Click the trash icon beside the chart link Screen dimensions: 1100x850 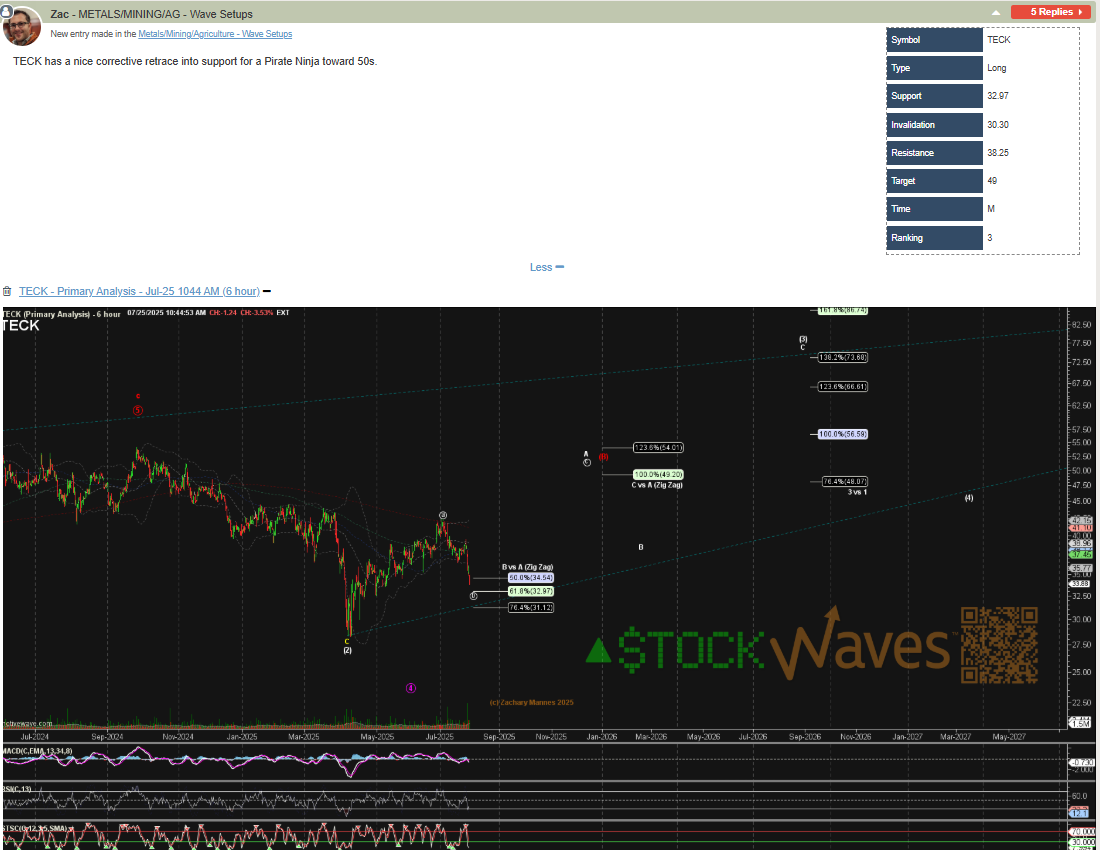click(7, 291)
